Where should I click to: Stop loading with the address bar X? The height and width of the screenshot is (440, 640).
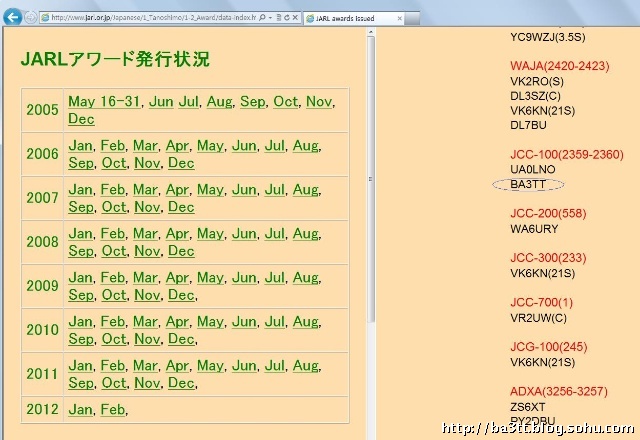tap(295, 18)
